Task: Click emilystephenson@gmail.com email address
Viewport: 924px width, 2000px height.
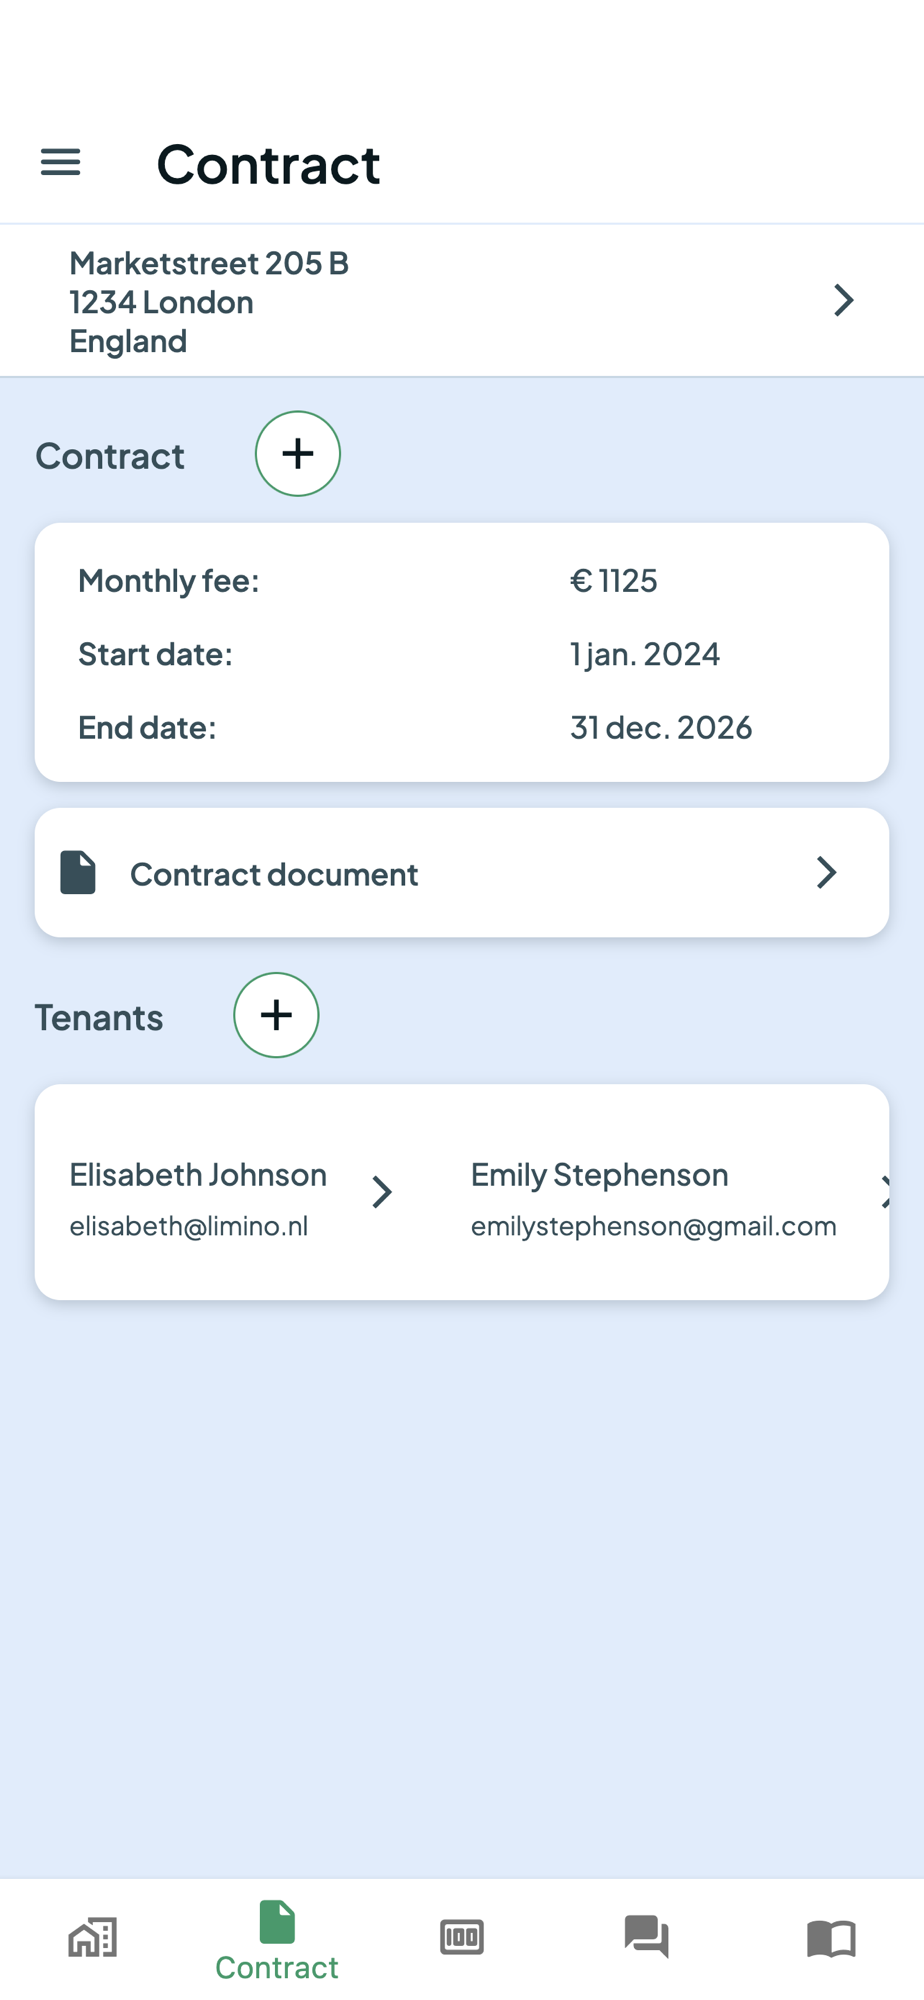Action: (x=654, y=1227)
